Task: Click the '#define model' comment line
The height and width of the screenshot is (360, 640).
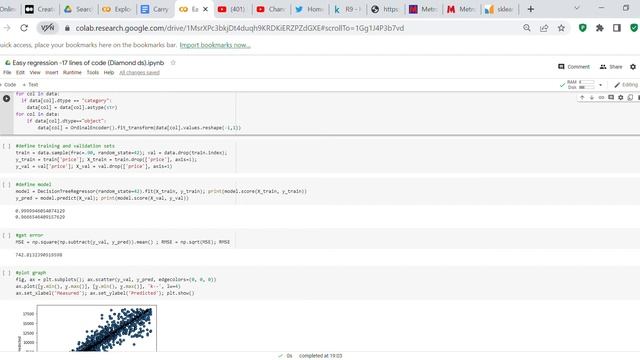Action: [33, 184]
